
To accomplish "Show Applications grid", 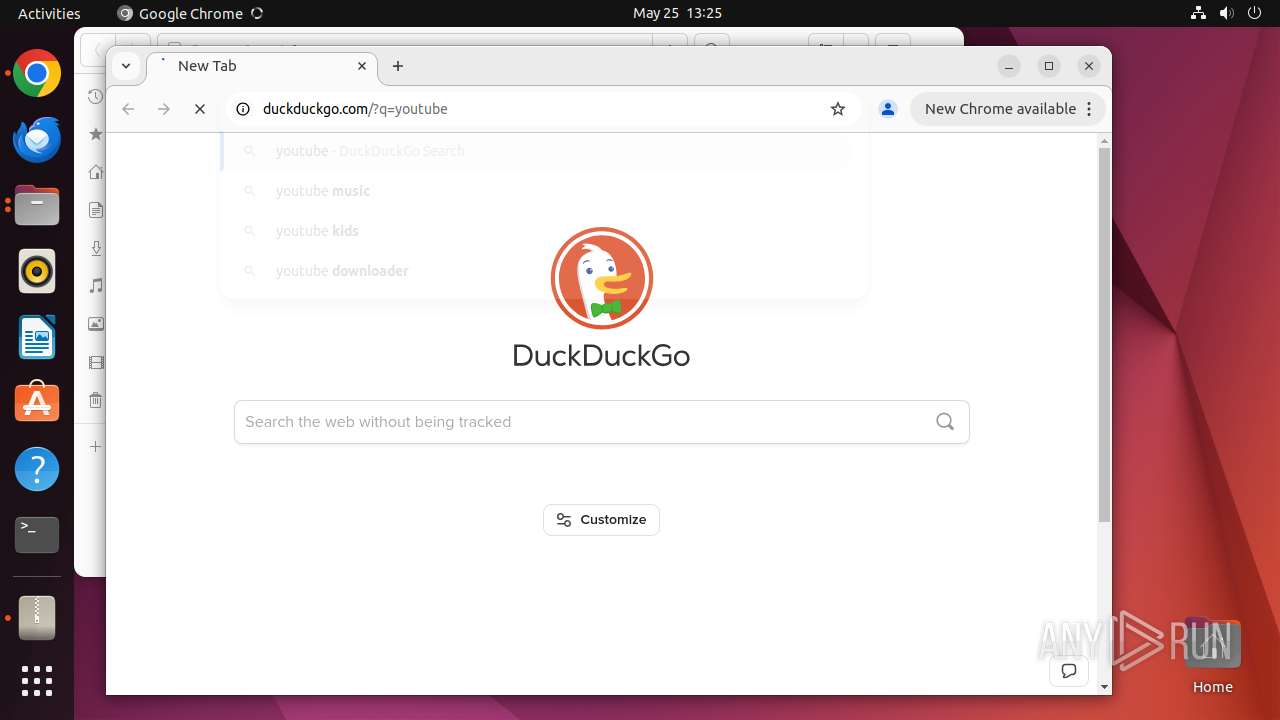I will point(37,681).
